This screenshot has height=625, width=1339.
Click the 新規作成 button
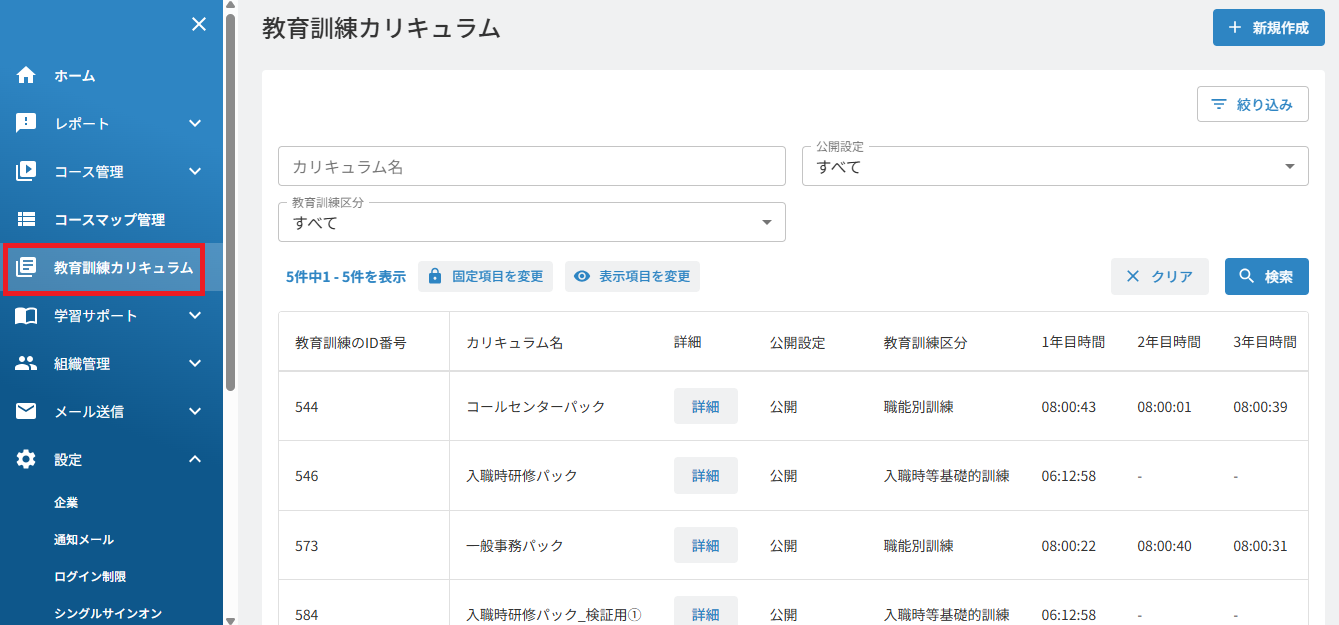click(1269, 28)
